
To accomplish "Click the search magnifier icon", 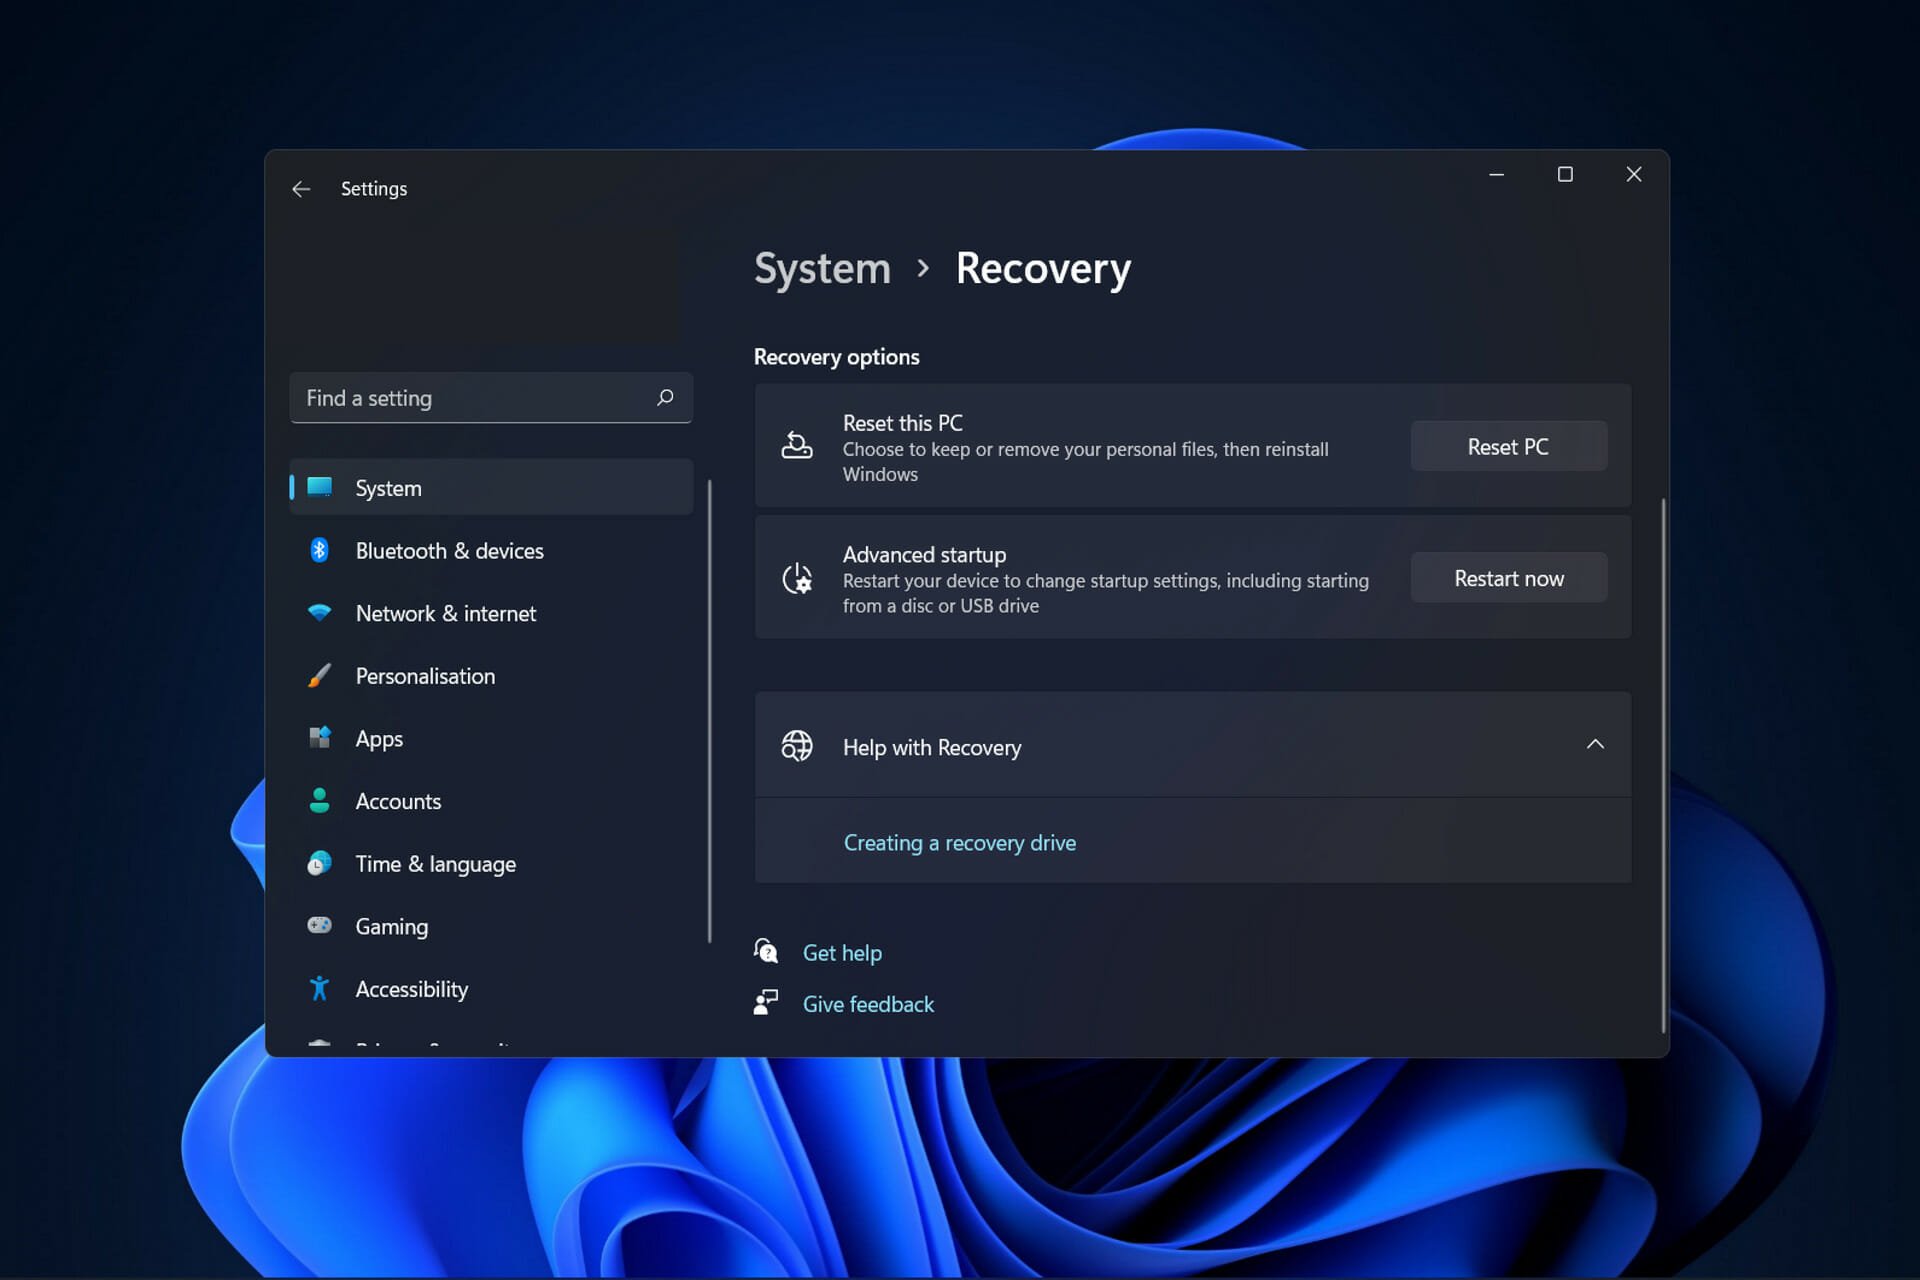I will [x=665, y=398].
